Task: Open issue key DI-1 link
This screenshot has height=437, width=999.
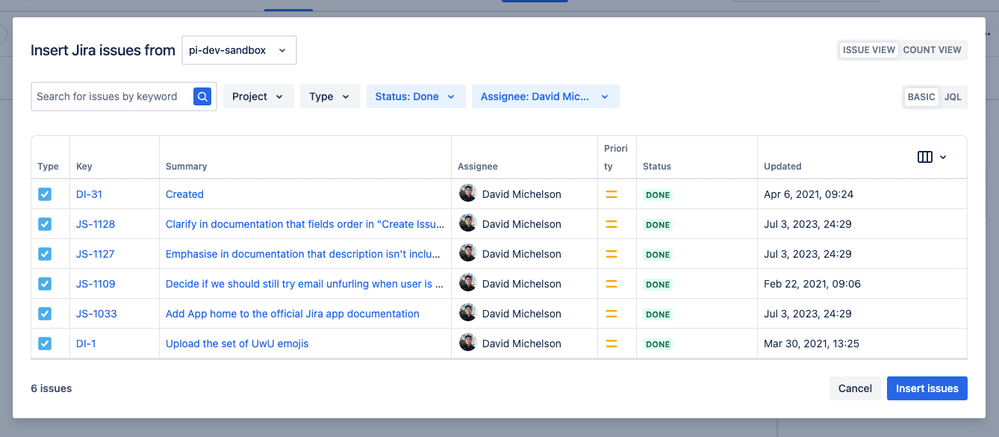Action: pos(86,344)
